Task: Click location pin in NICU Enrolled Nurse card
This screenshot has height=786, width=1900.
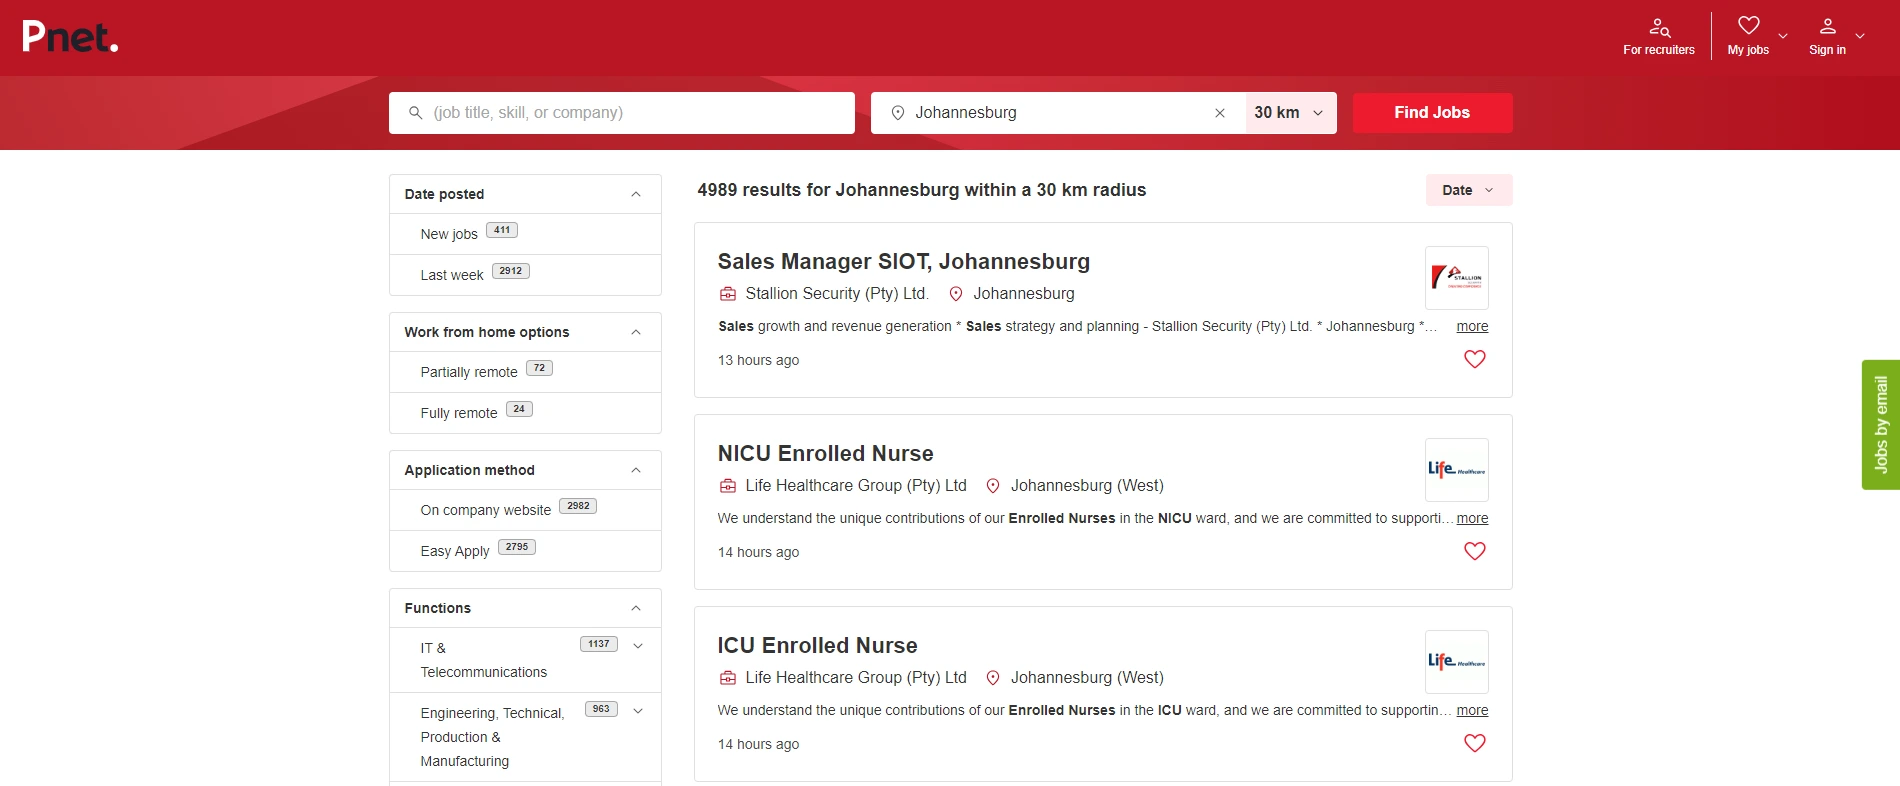Action: (993, 486)
